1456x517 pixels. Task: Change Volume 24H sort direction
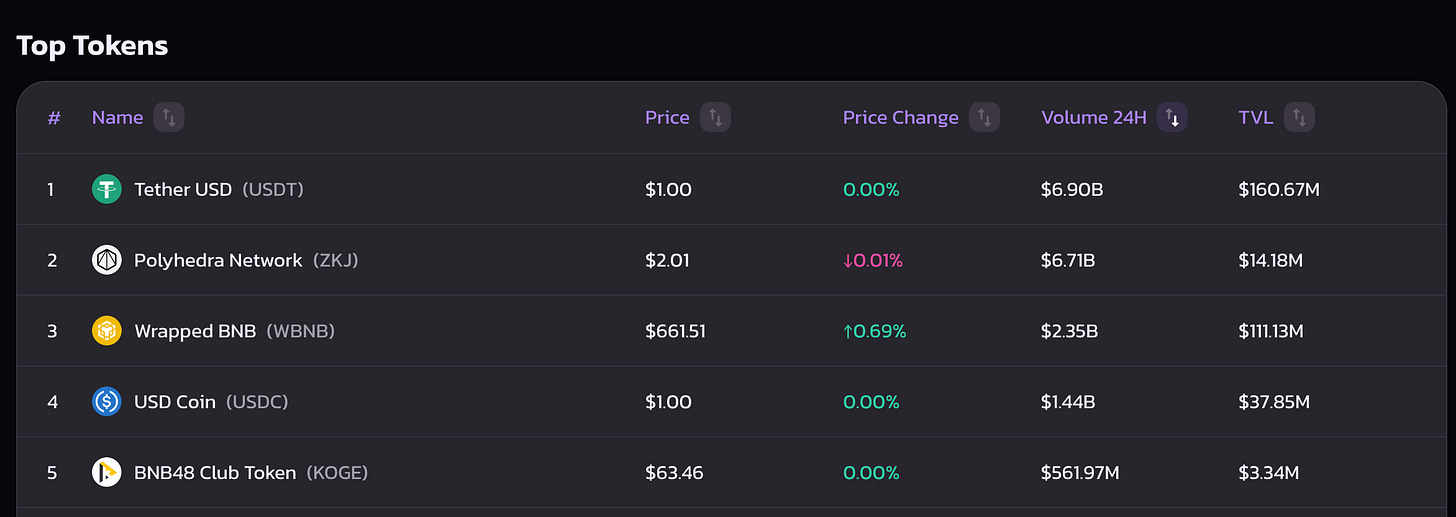pos(1172,118)
